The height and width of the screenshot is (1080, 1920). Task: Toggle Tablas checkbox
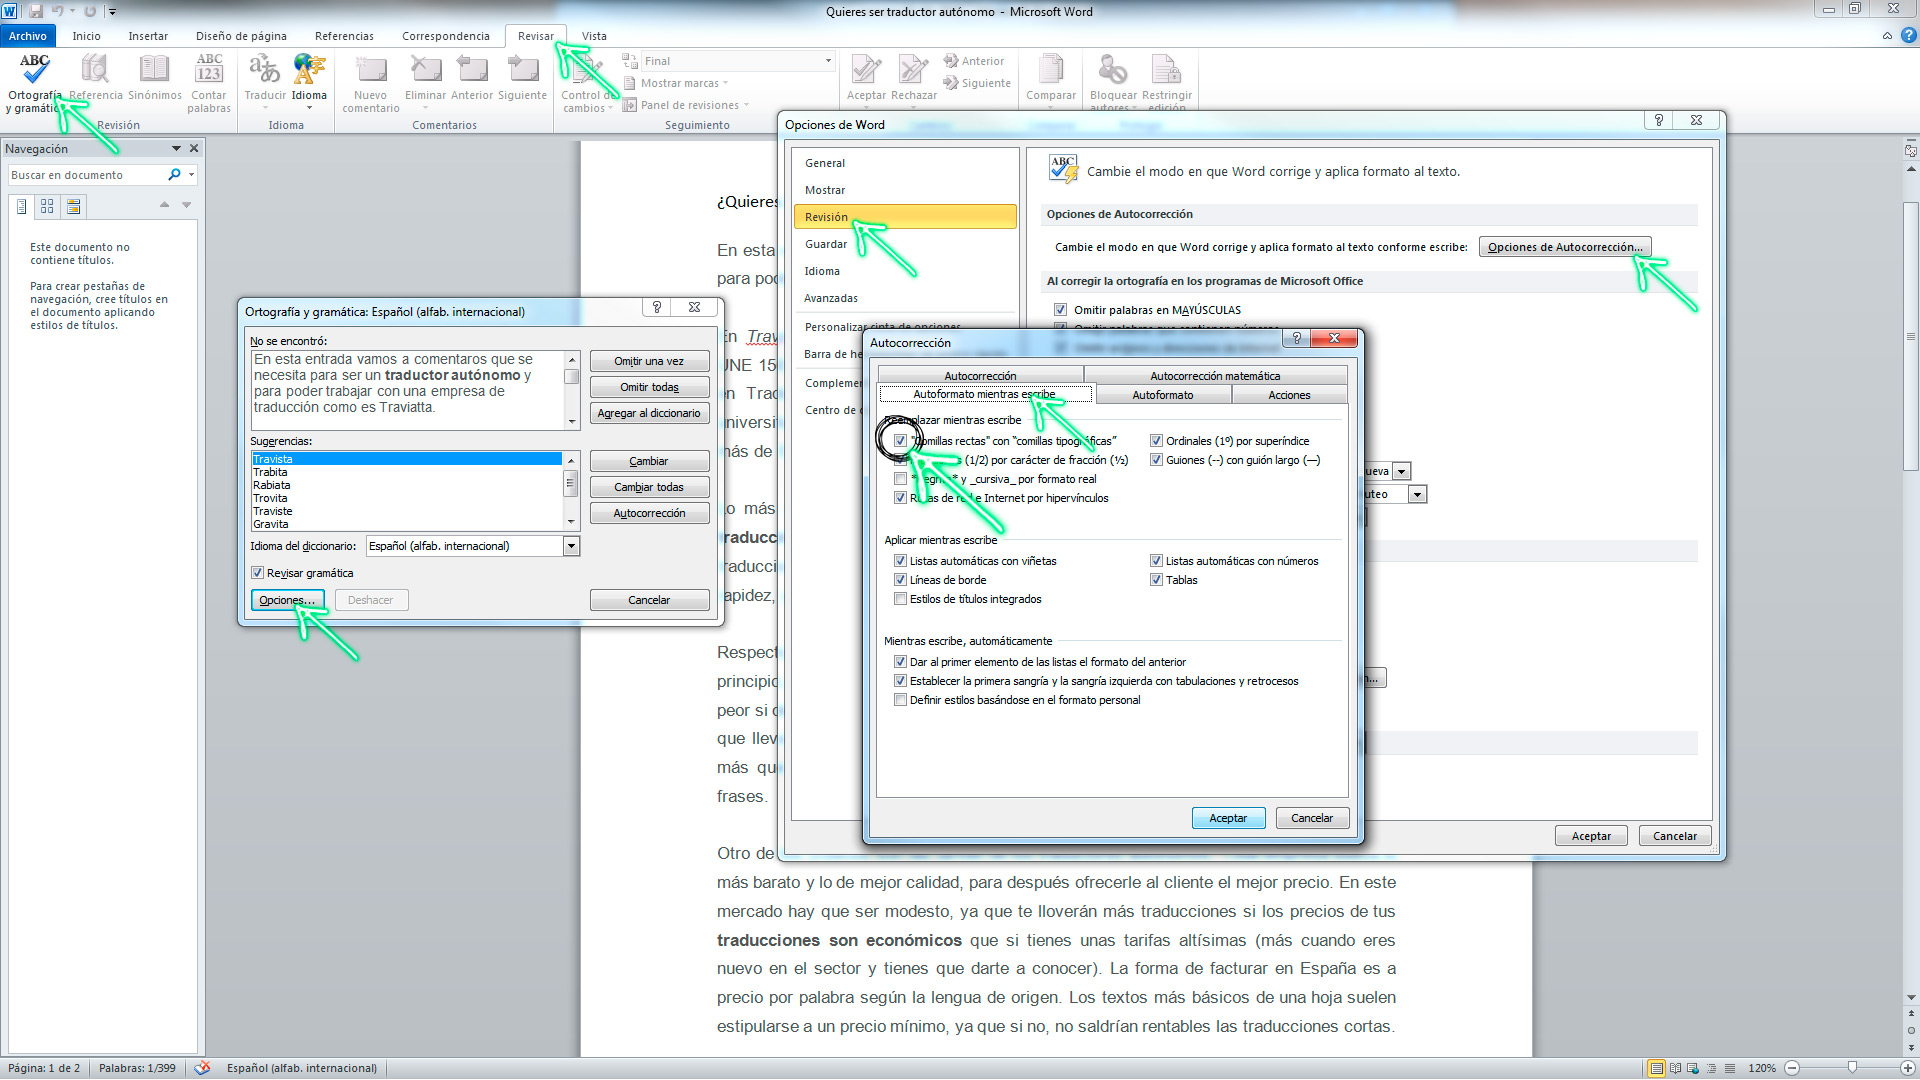pos(1156,580)
